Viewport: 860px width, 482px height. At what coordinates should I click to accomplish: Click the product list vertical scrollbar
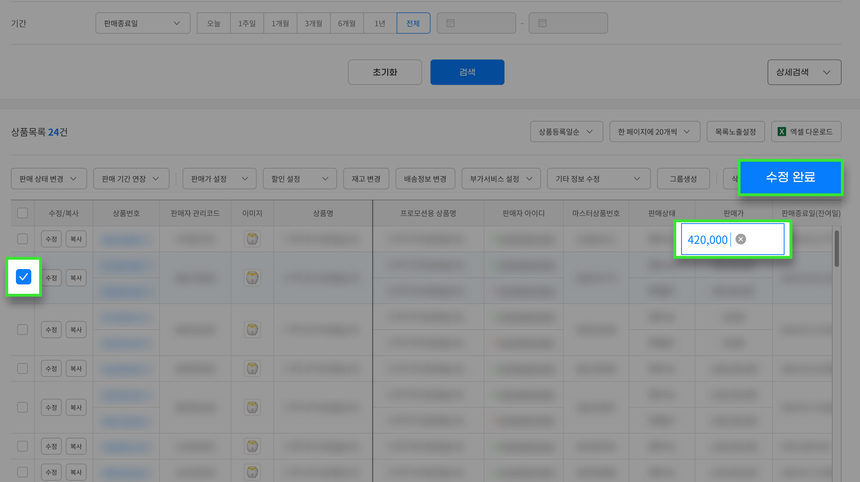click(836, 248)
